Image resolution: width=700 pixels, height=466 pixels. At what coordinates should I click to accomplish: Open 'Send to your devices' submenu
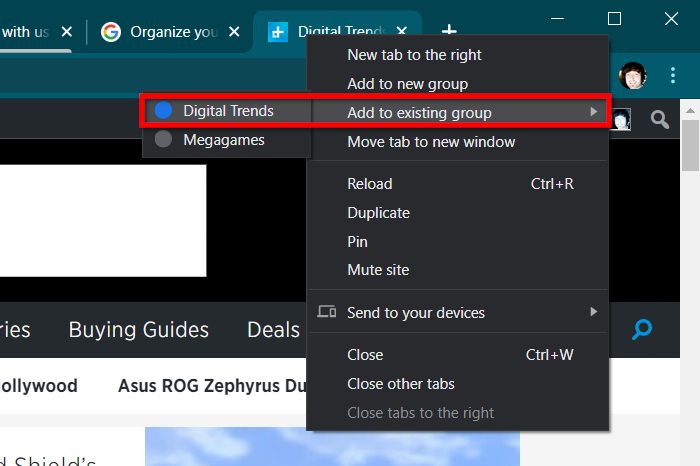point(458,312)
